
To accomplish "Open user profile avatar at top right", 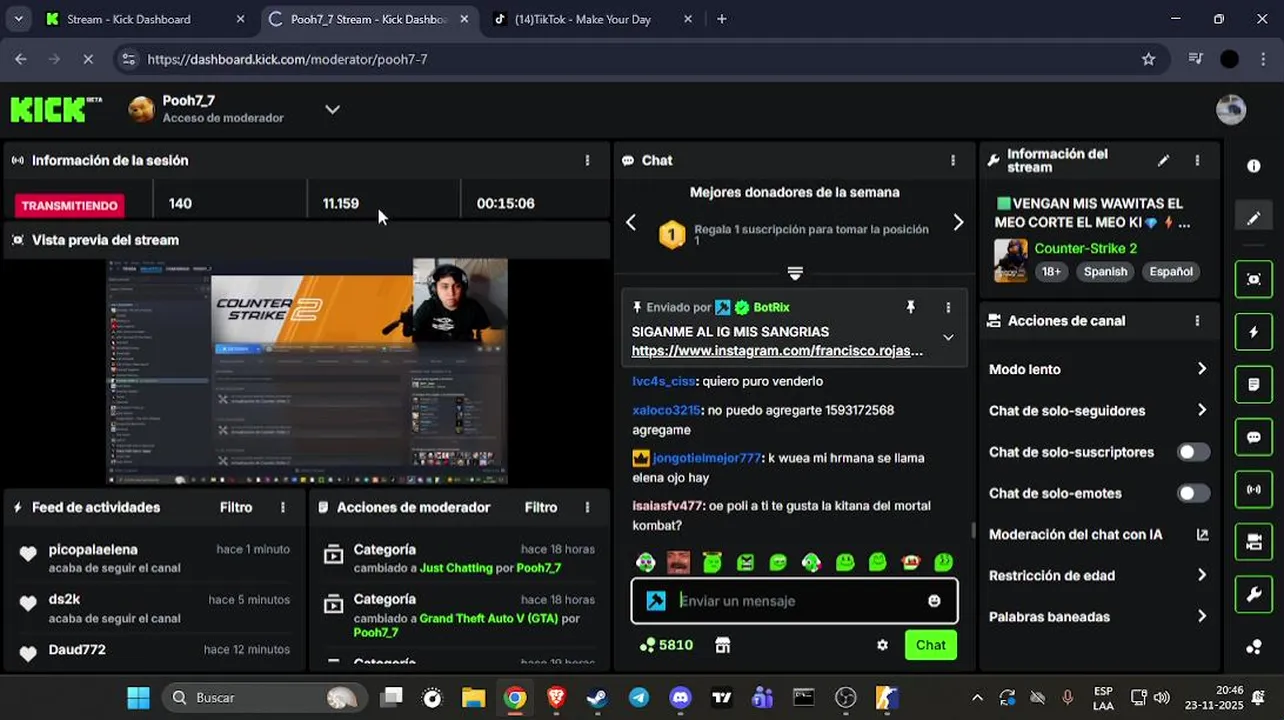I will pyautogui.click(x=1231, y=109).
